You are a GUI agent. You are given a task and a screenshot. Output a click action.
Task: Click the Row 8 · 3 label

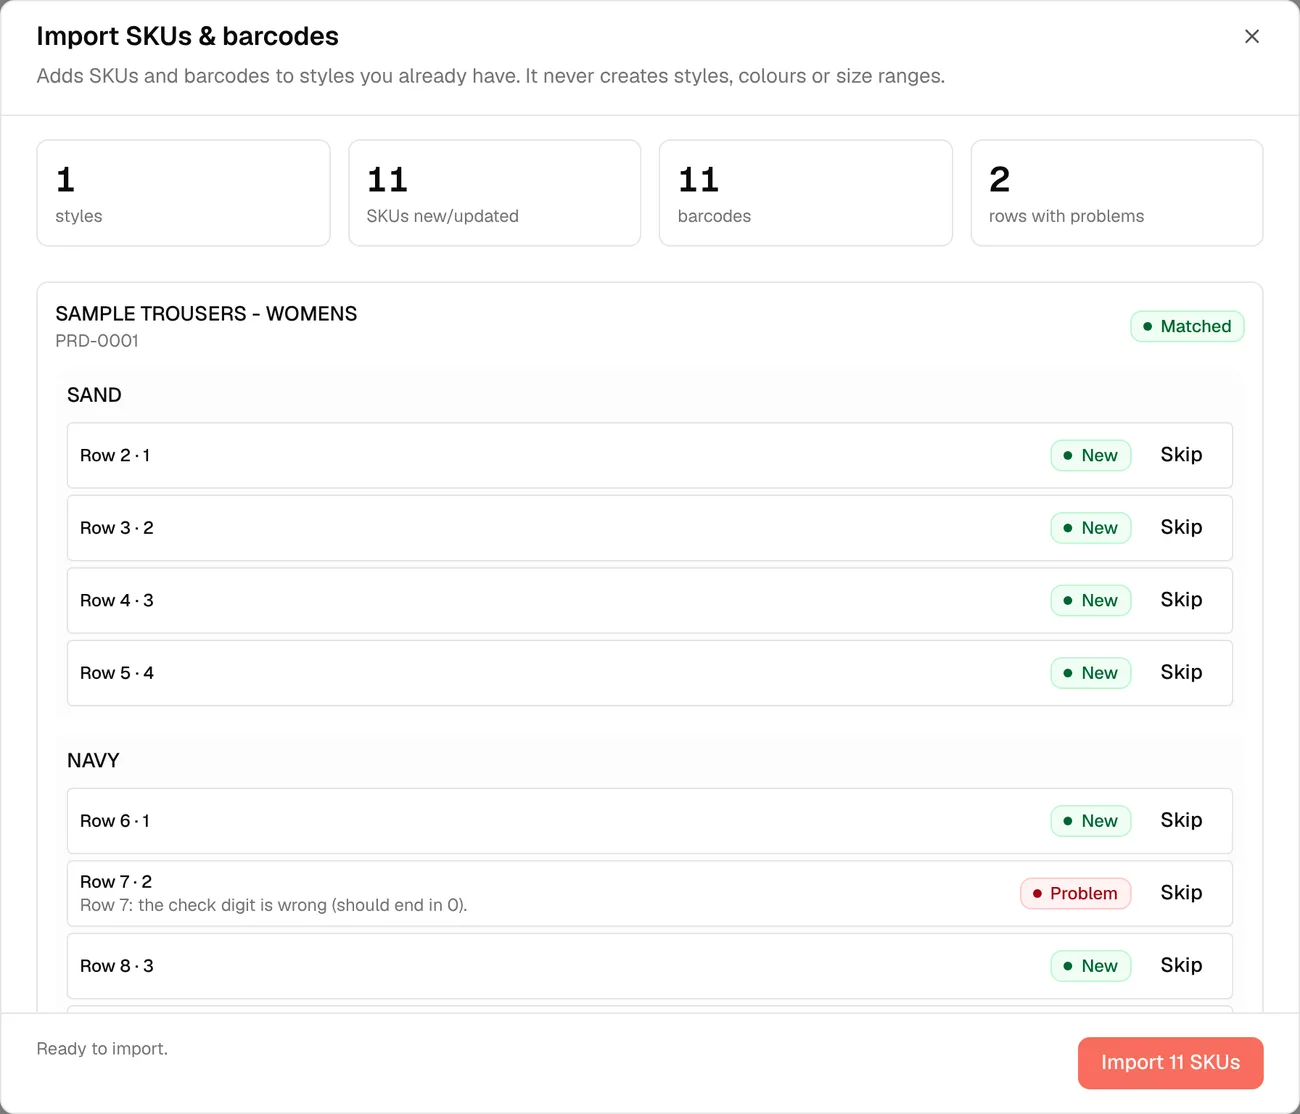tap(117, 966)
